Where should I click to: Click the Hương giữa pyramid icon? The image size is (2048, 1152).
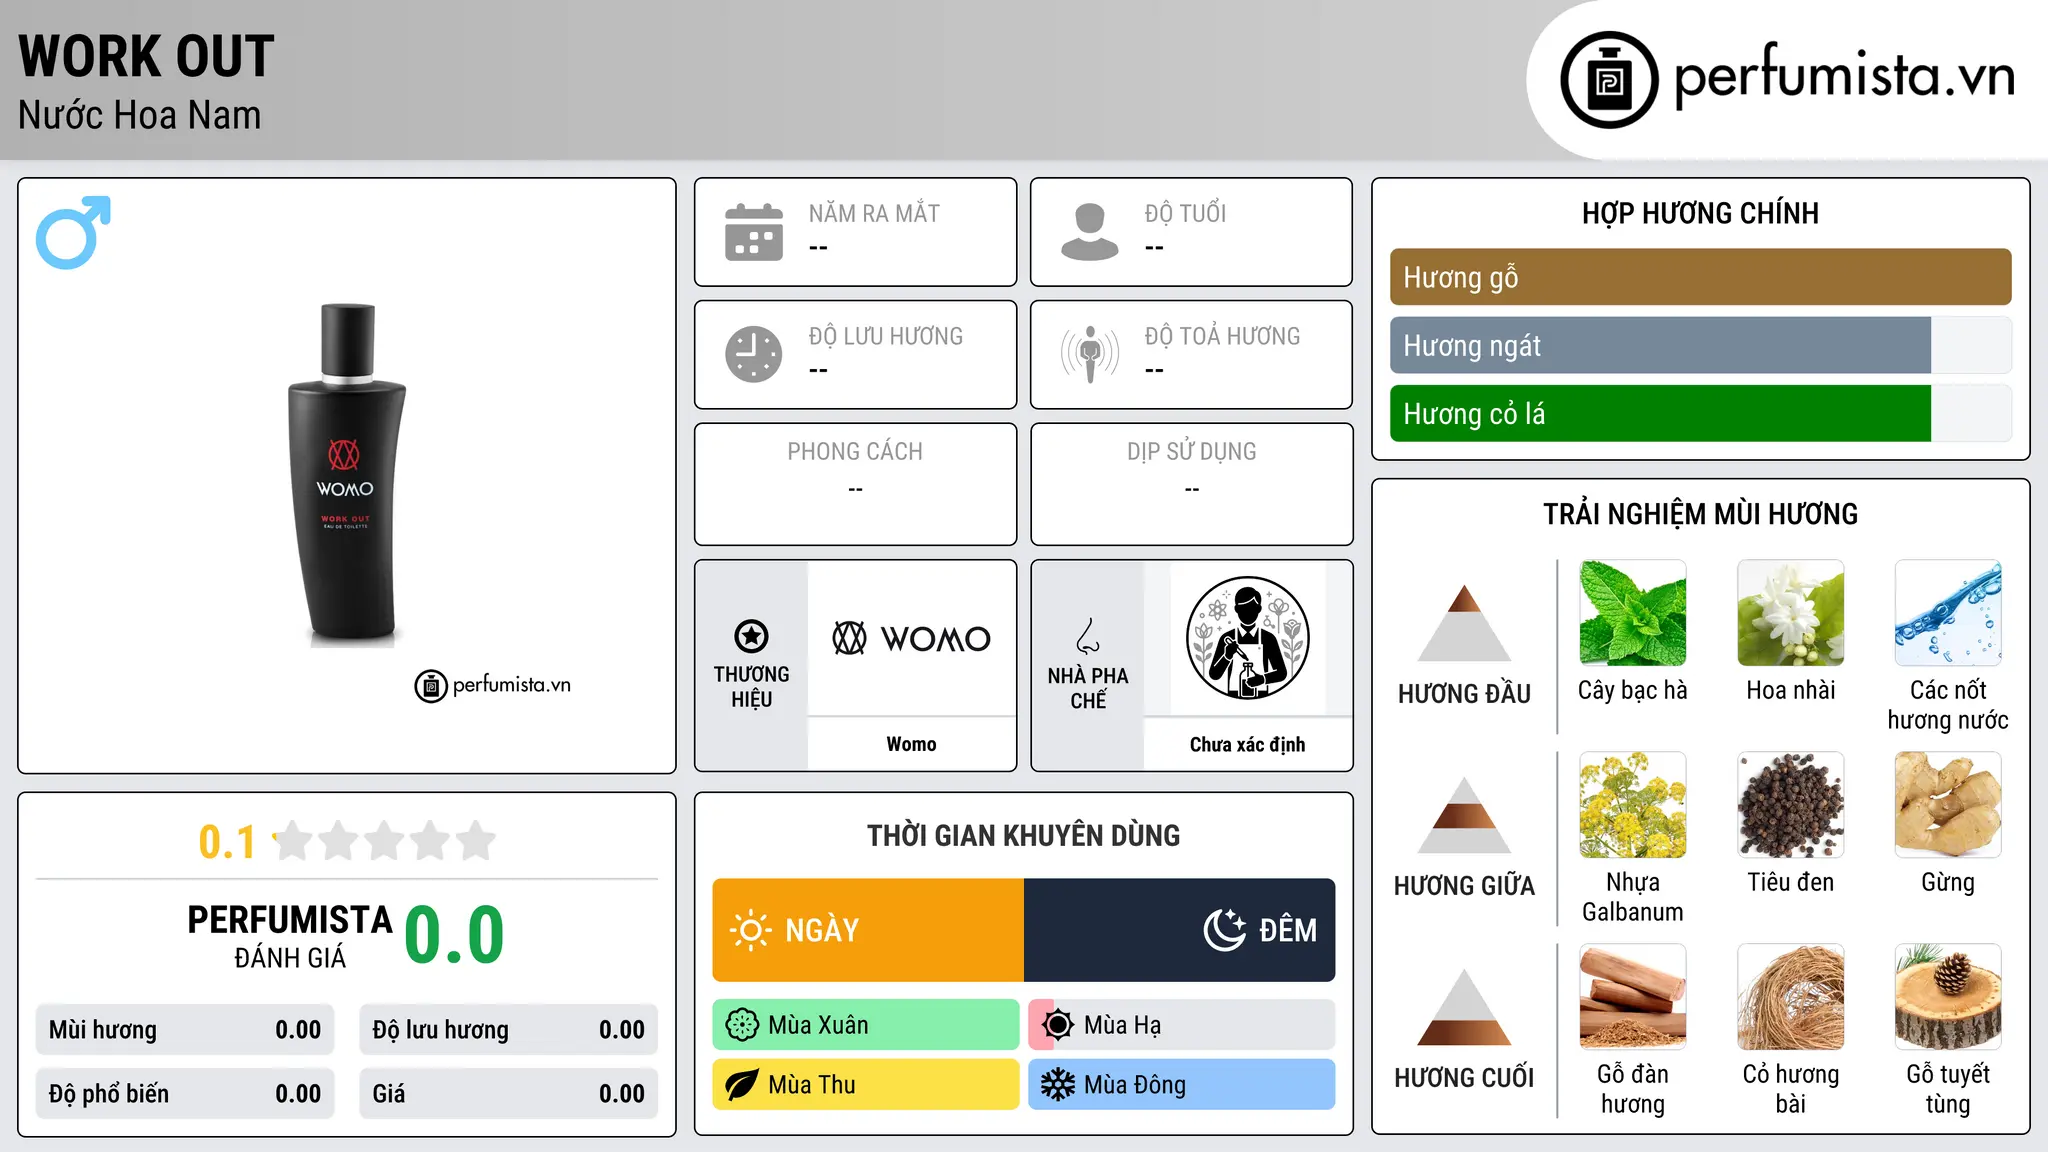[x=1464, y=815]
